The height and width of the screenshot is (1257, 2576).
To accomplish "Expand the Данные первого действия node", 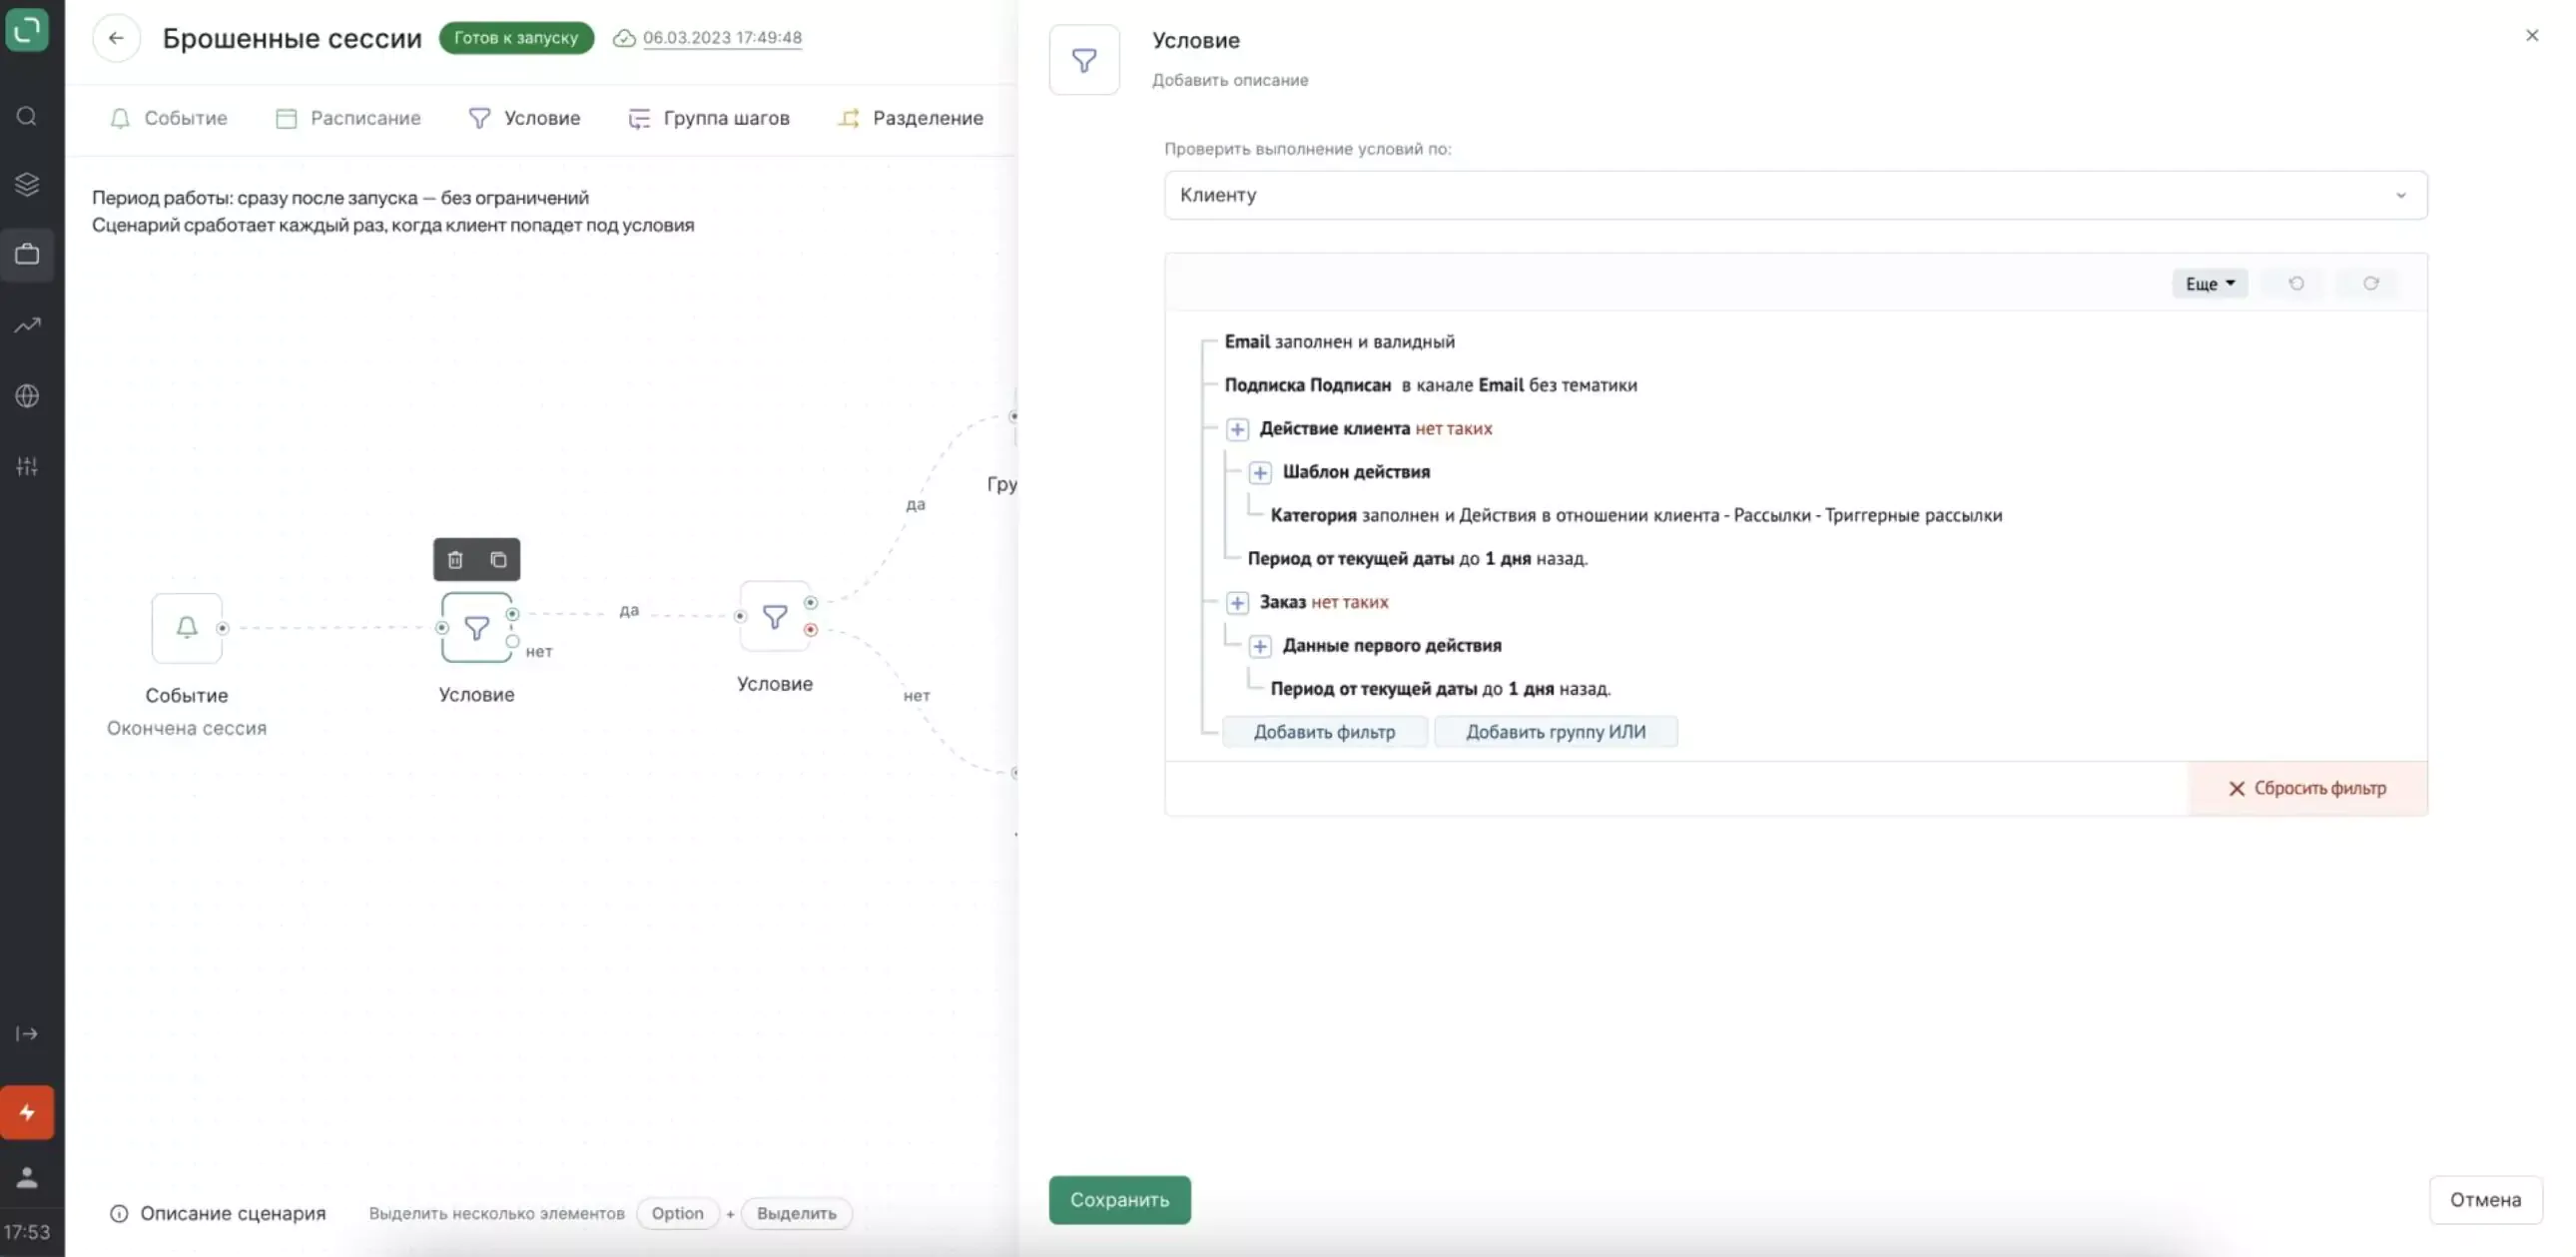I will (x=1260, y=646).
